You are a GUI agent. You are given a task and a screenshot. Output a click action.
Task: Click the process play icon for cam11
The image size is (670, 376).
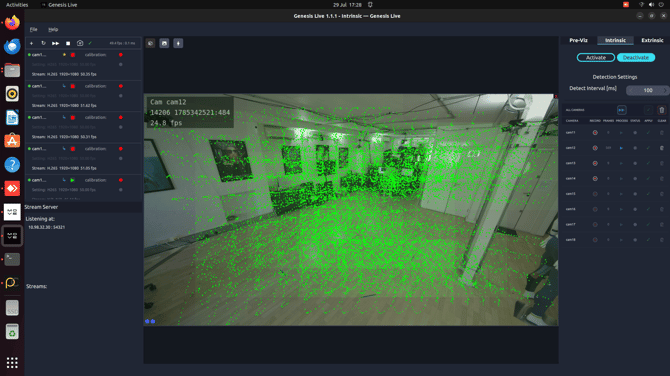[621, 132]
